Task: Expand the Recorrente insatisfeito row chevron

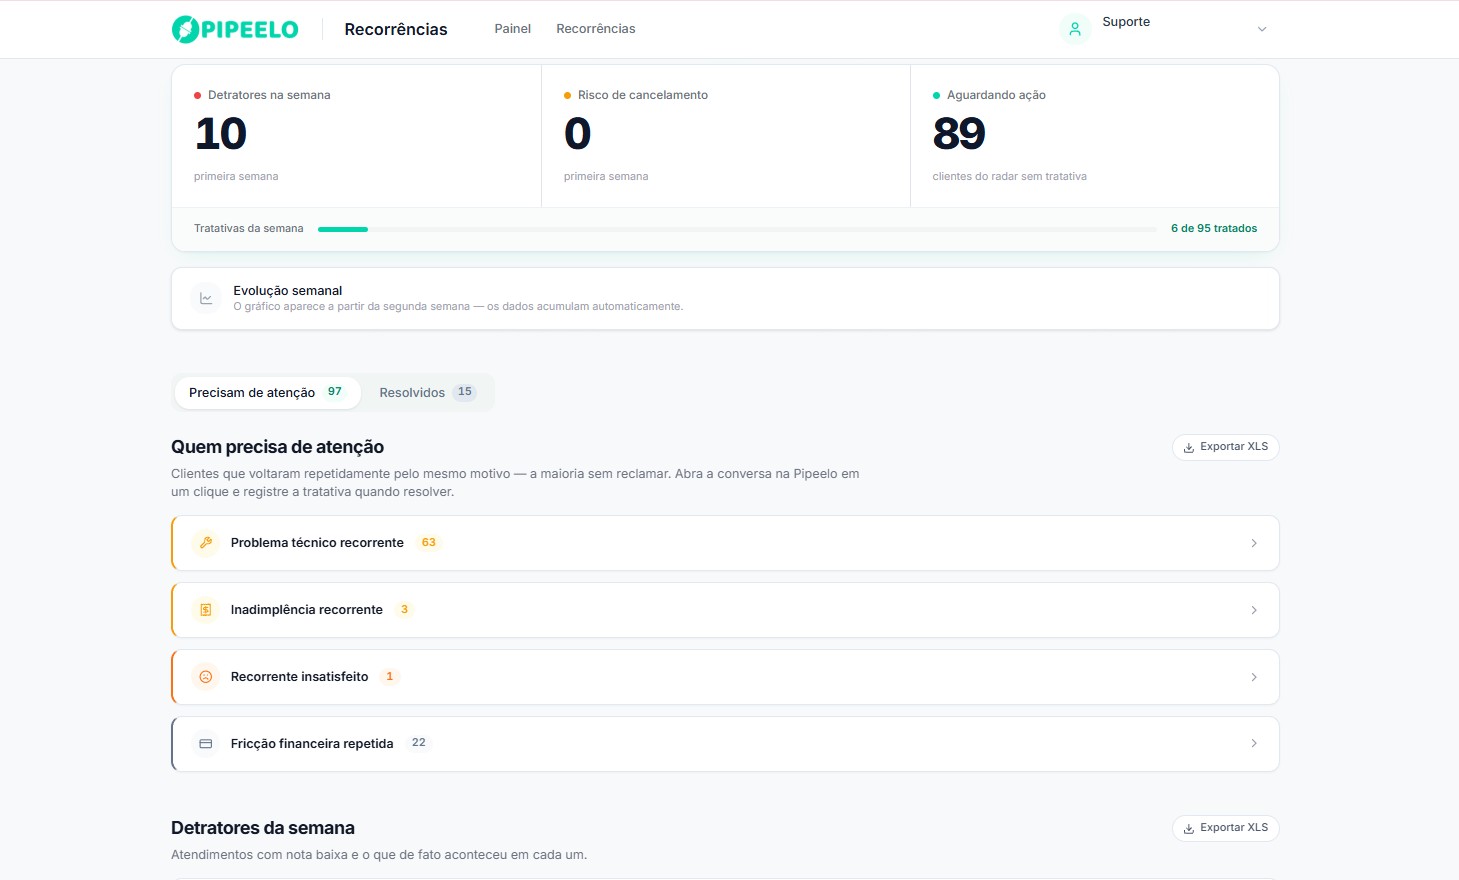Action: 1254,677
